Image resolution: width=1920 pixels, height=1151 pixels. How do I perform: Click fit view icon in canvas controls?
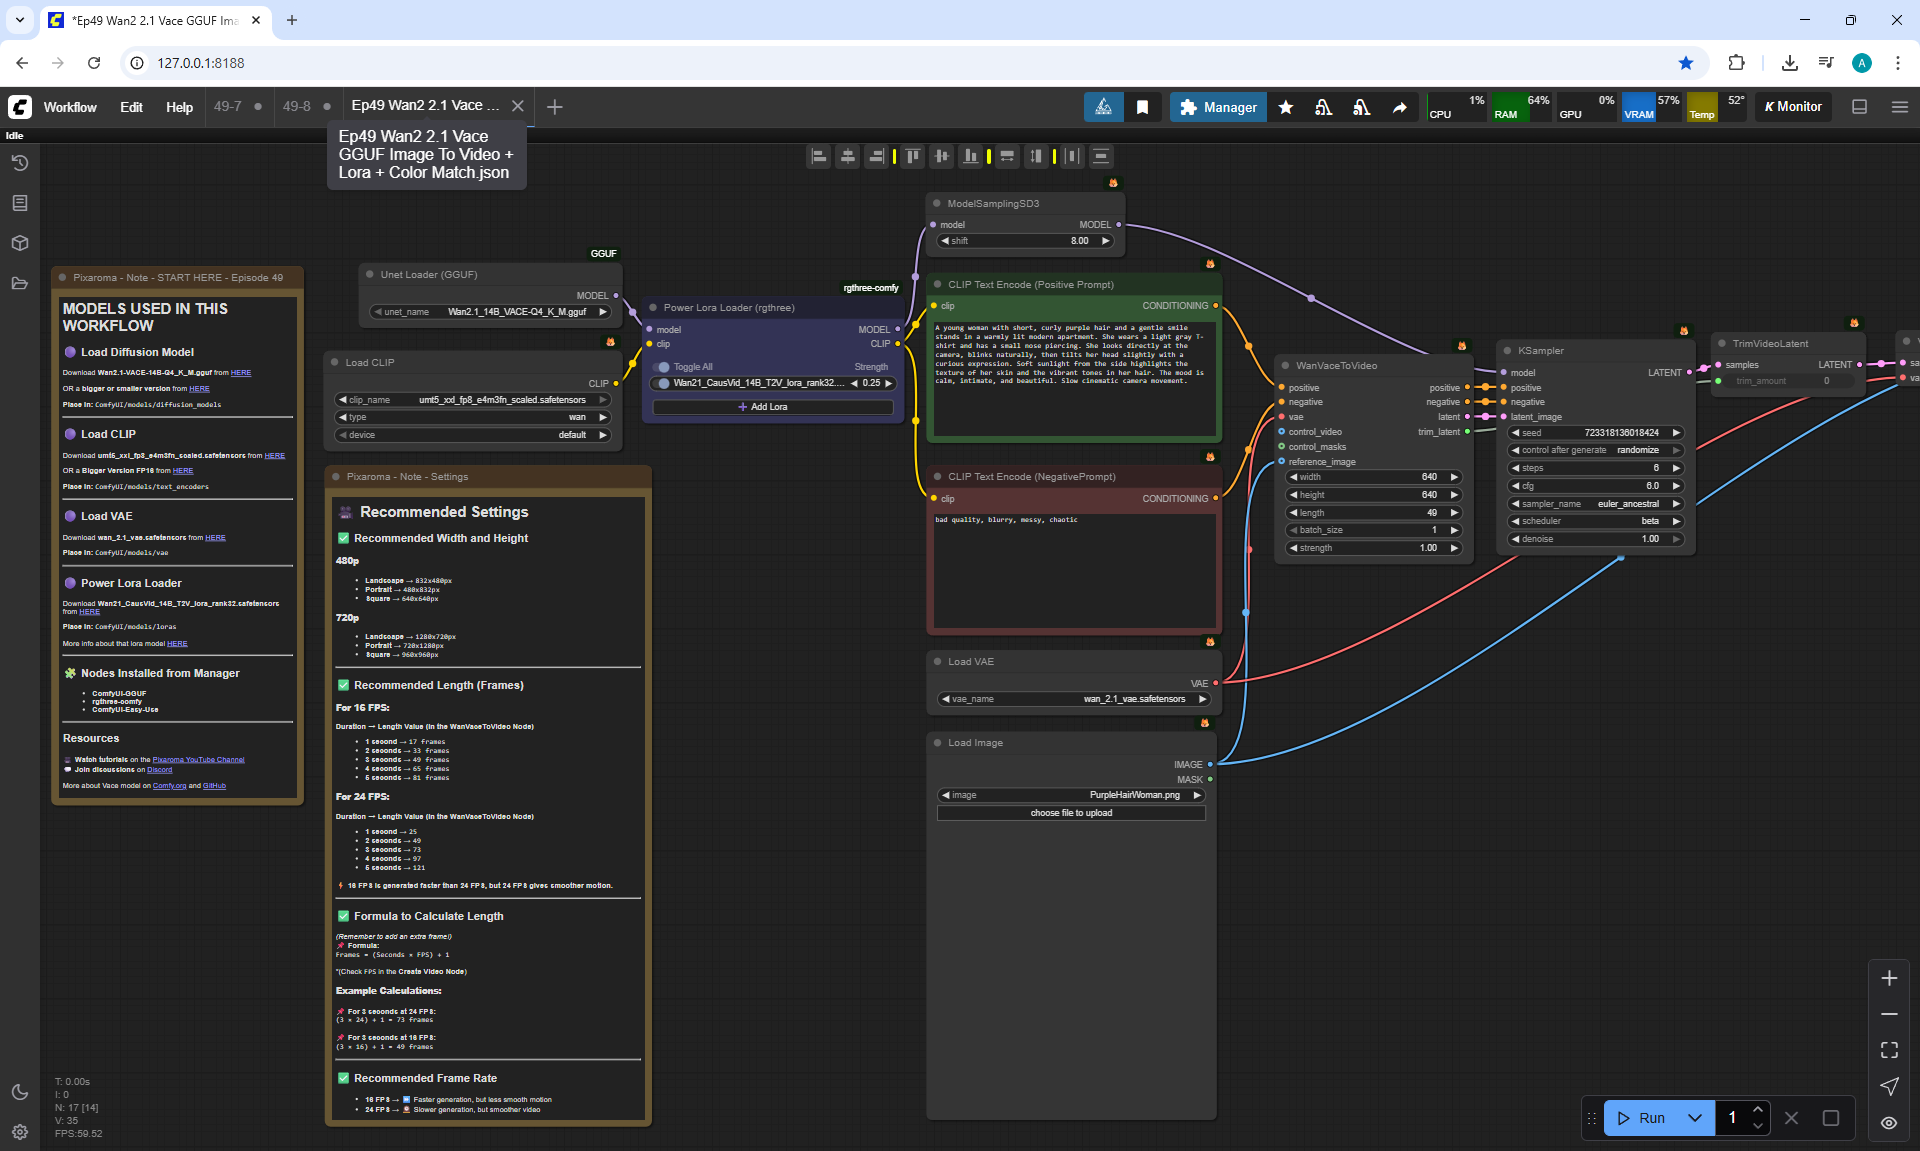[x=1889, y=1050]
